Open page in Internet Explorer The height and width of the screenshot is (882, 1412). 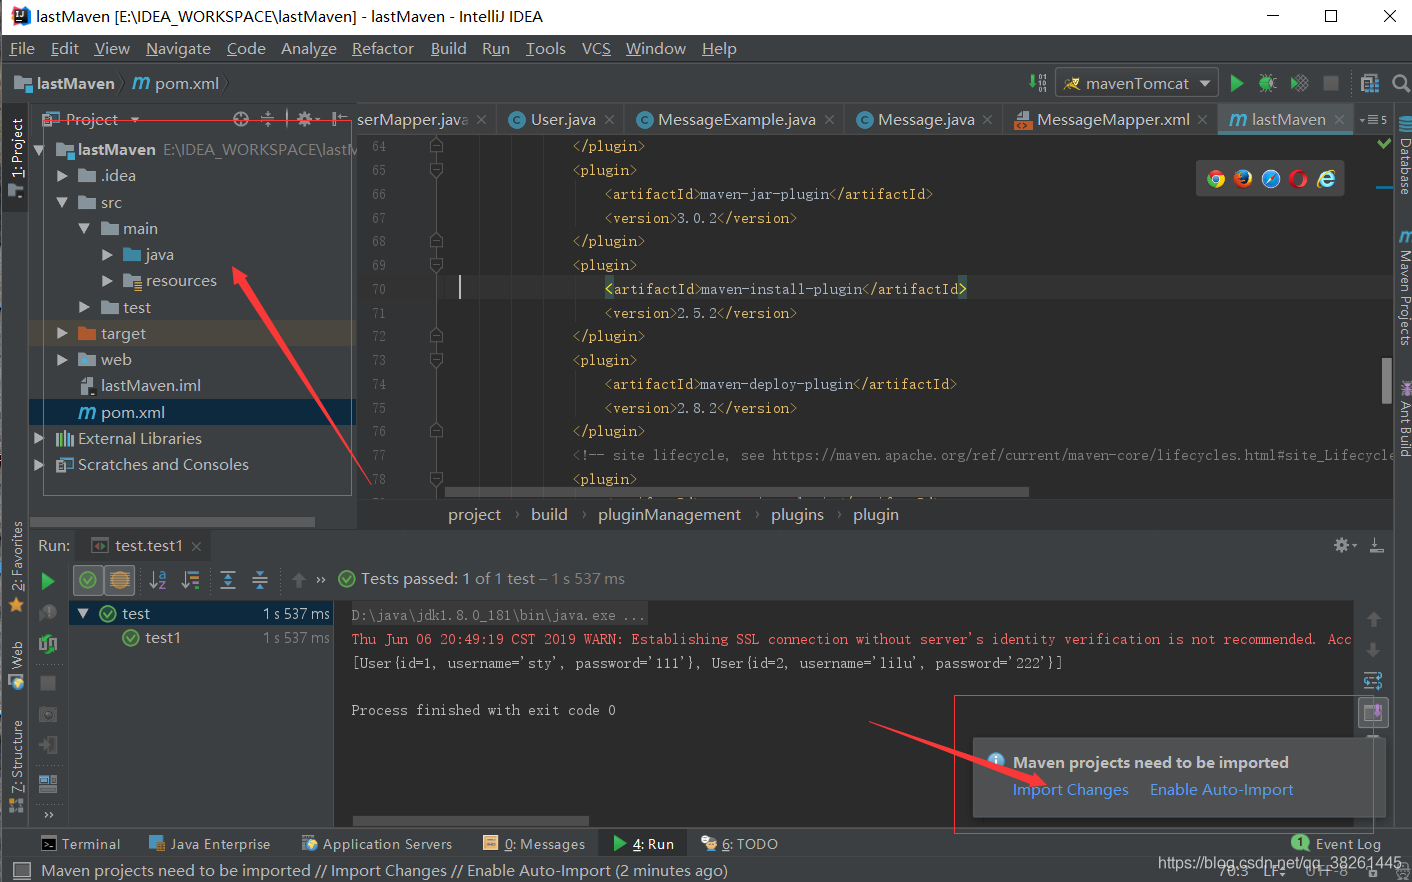click(x=1326, y=179)
